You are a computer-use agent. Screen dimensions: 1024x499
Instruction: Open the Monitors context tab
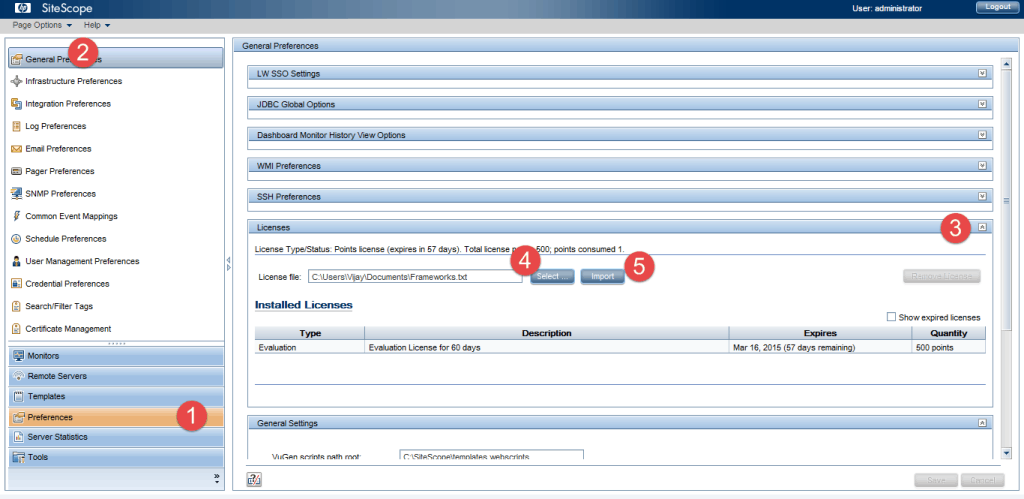116,356
